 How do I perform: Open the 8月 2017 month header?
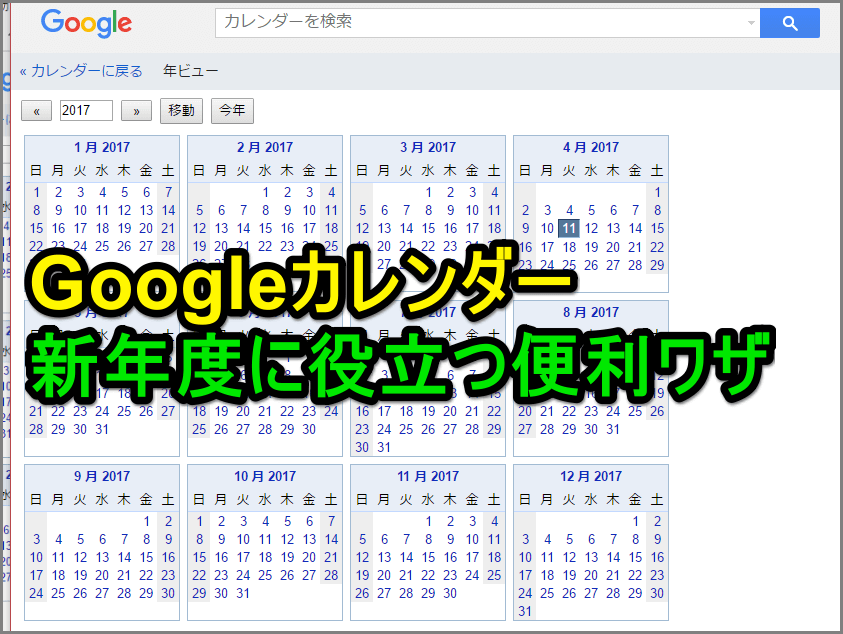click(x=591, y=312)
